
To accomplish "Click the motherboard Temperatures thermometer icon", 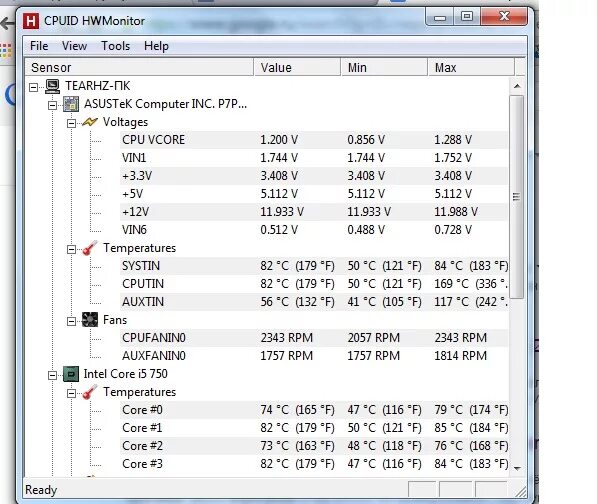I will (90, 248).
